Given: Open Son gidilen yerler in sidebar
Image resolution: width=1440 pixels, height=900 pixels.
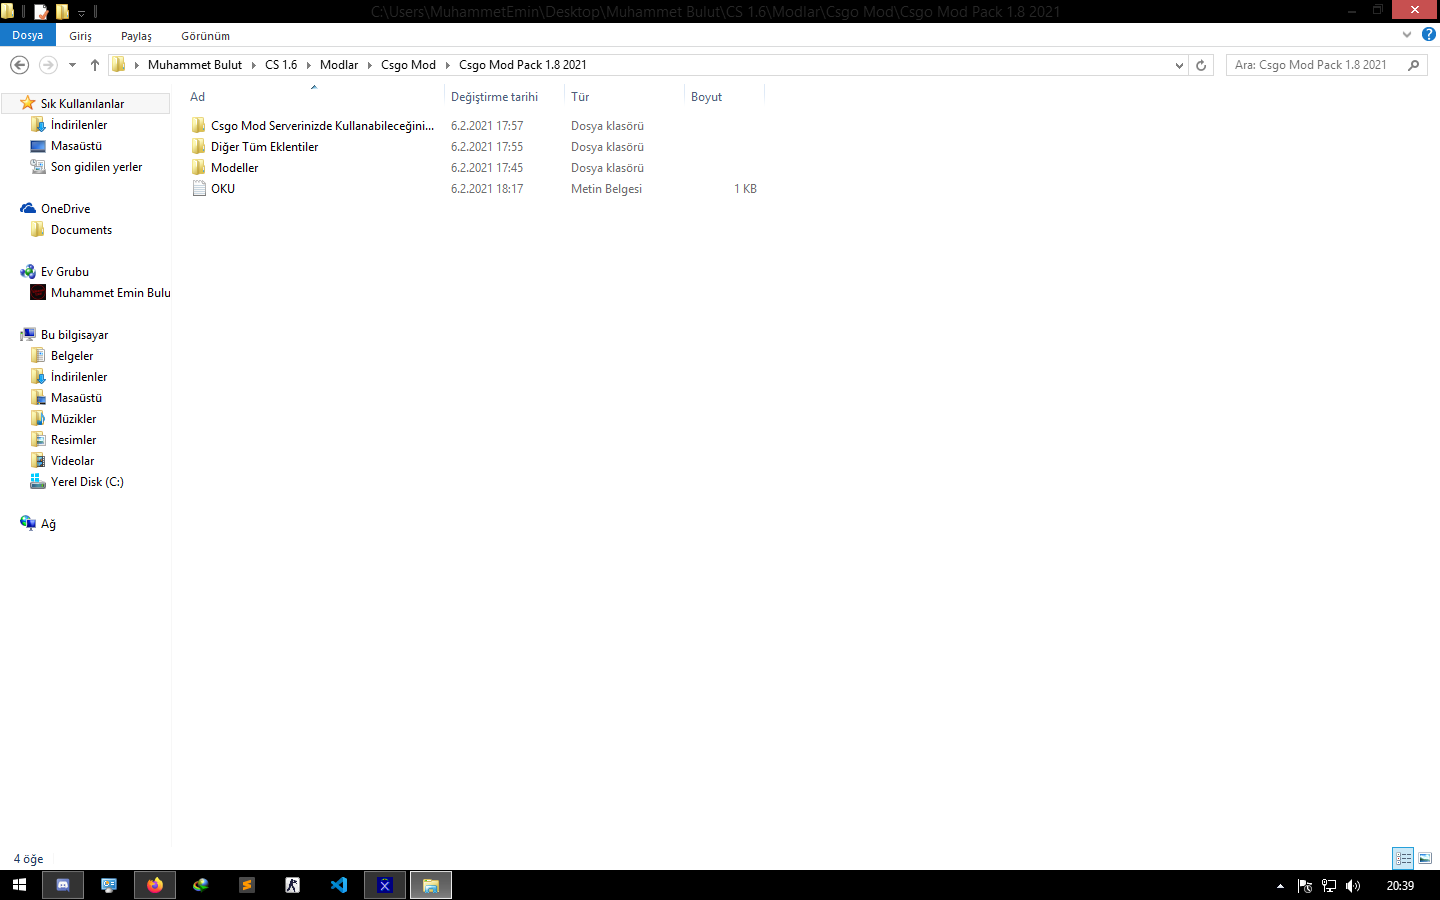Looking at the screenshot, I should coord(96,167).
